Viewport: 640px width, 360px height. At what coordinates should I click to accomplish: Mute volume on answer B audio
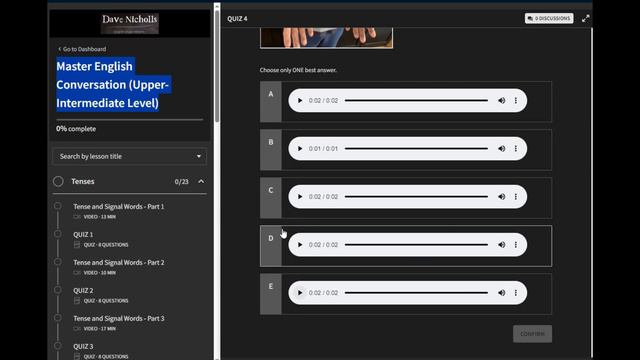pyautogui.click(x=502, y=149)
